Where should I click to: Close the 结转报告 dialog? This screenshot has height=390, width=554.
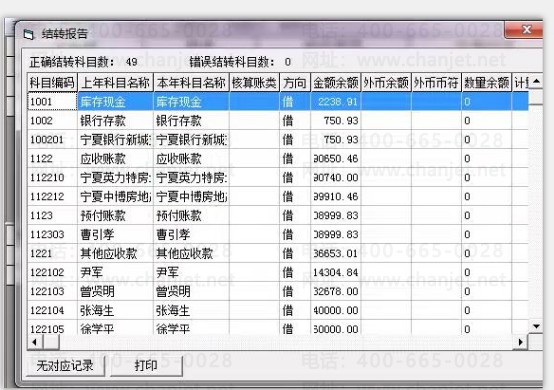[x=524, y=30]
